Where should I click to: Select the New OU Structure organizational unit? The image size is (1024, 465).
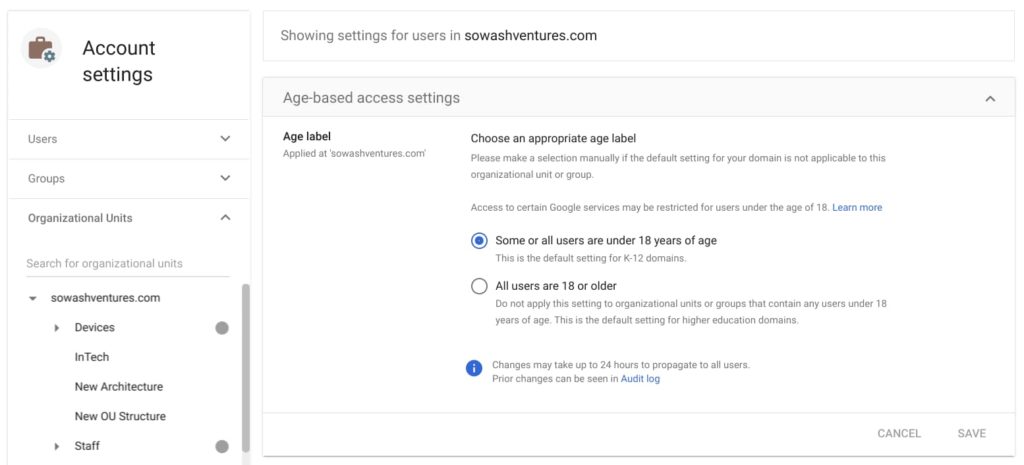120,417
